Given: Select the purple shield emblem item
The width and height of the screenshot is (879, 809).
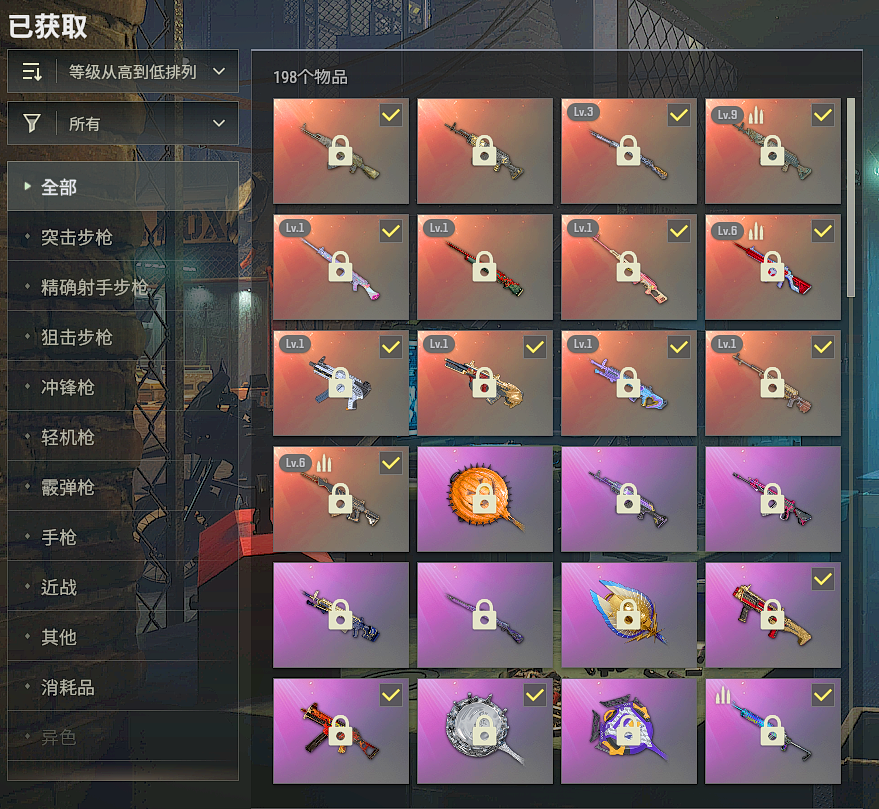Looking at the screenshot, I should point(628,731).
